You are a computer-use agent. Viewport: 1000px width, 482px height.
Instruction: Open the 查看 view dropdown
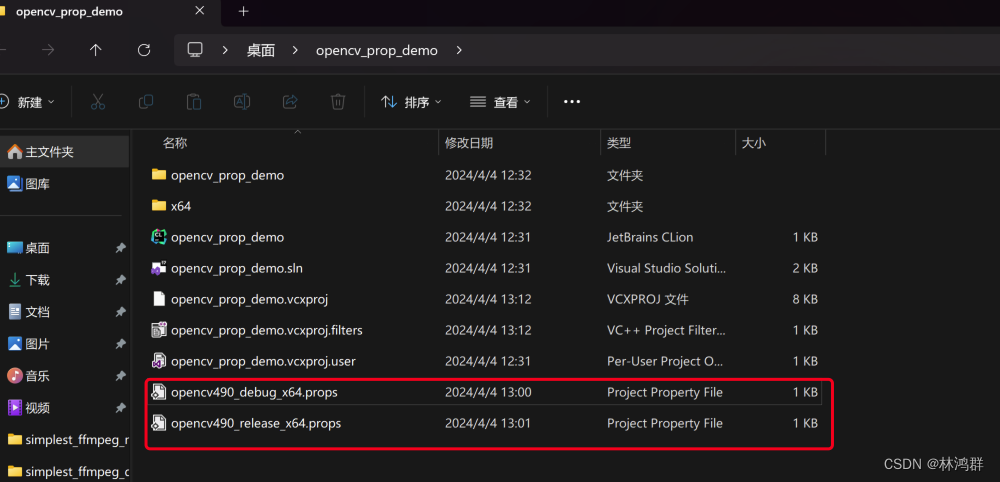click(x=500, y=102)
